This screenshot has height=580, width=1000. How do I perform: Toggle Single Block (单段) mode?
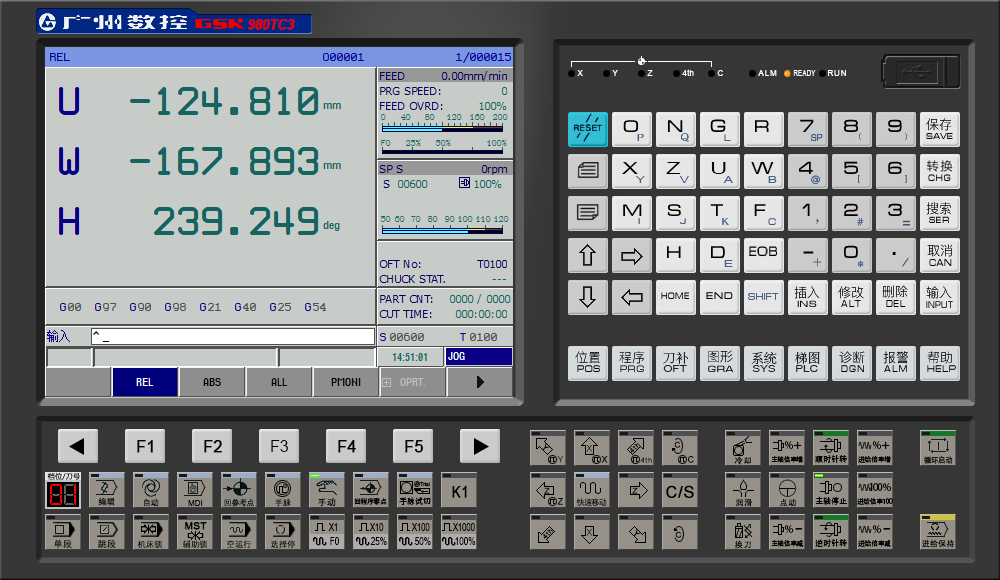pos(63,533)
